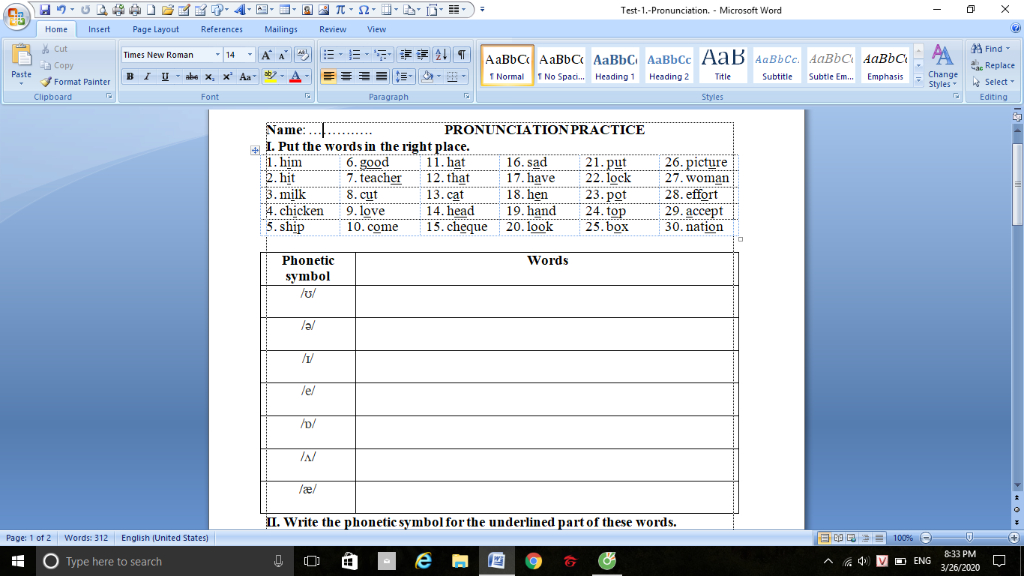Viewport: 1024px width, 576px height.
Task: Open the font name dropdown
Action: pos(217,55)
